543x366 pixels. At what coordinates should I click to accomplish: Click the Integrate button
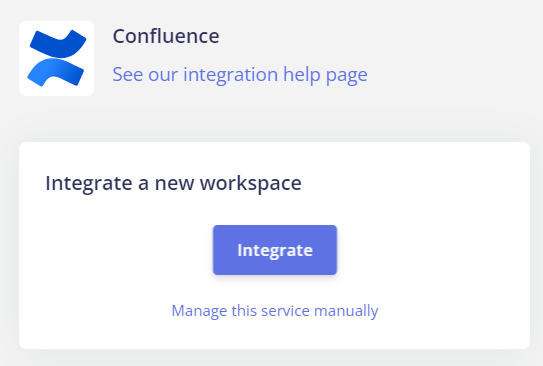coord(275,250)
